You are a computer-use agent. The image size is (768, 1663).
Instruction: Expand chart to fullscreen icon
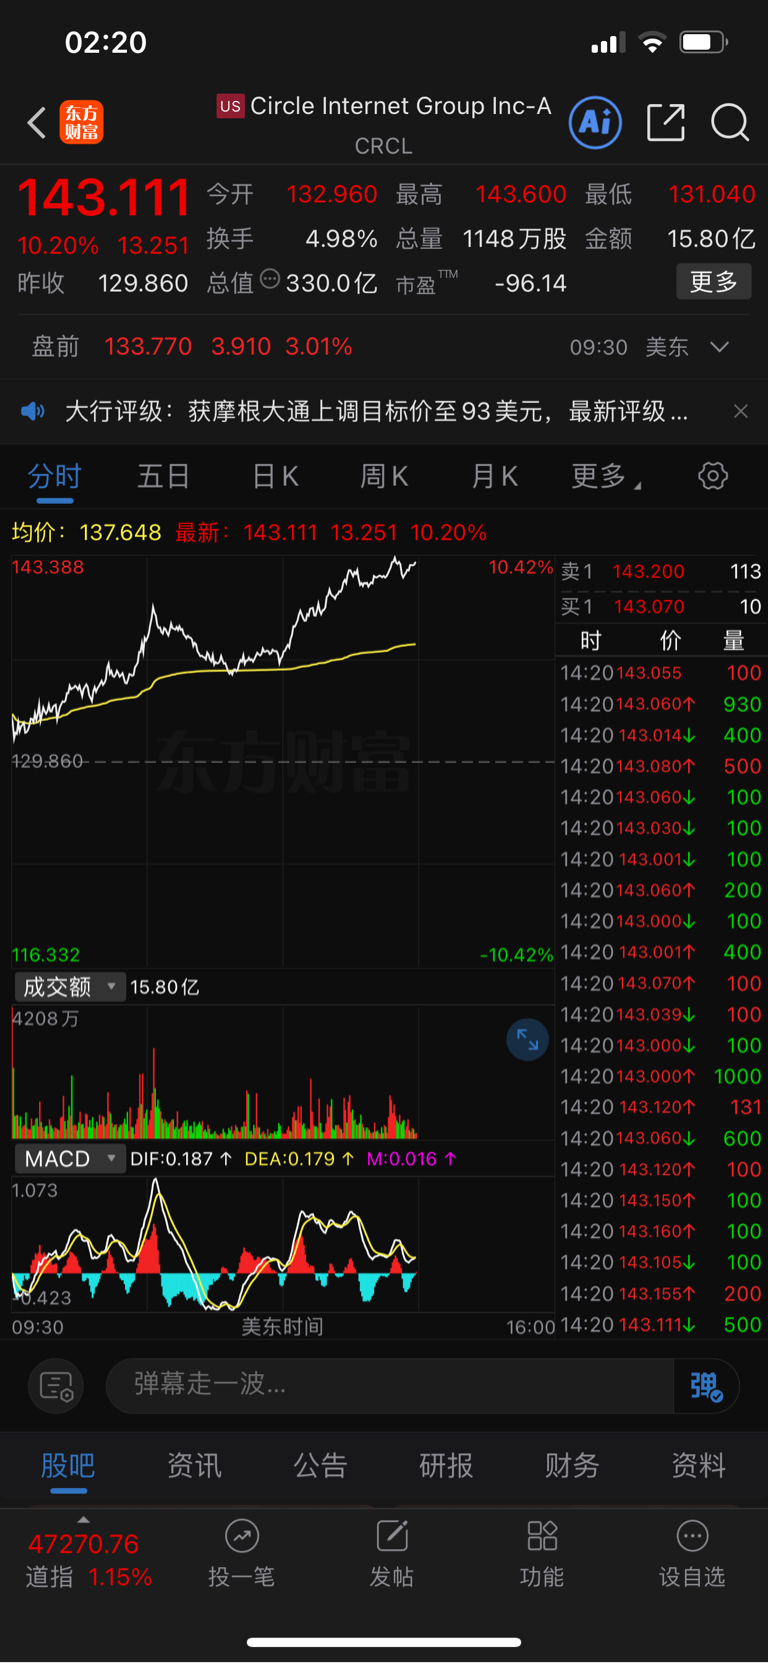527,1040
